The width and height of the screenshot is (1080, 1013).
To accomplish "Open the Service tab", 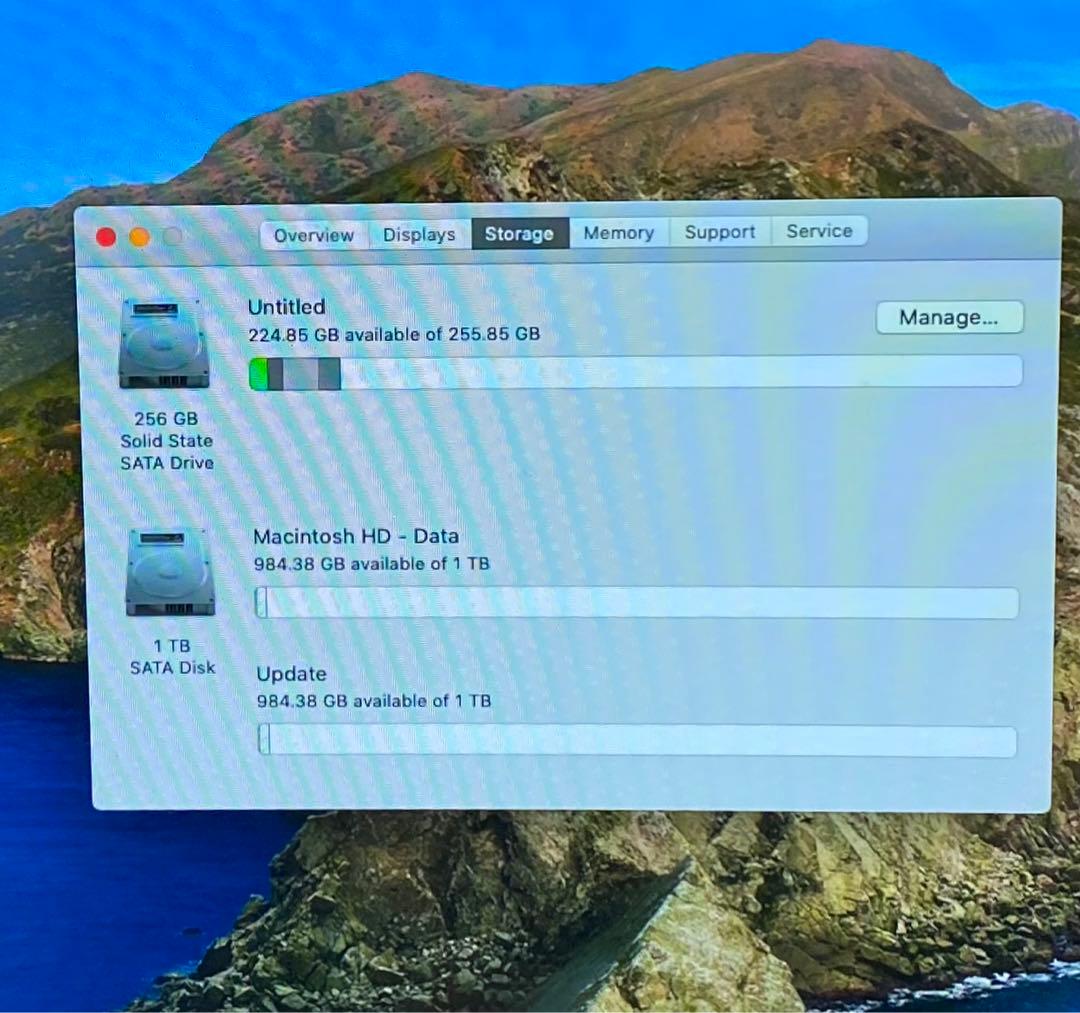I will pos(819,231).
